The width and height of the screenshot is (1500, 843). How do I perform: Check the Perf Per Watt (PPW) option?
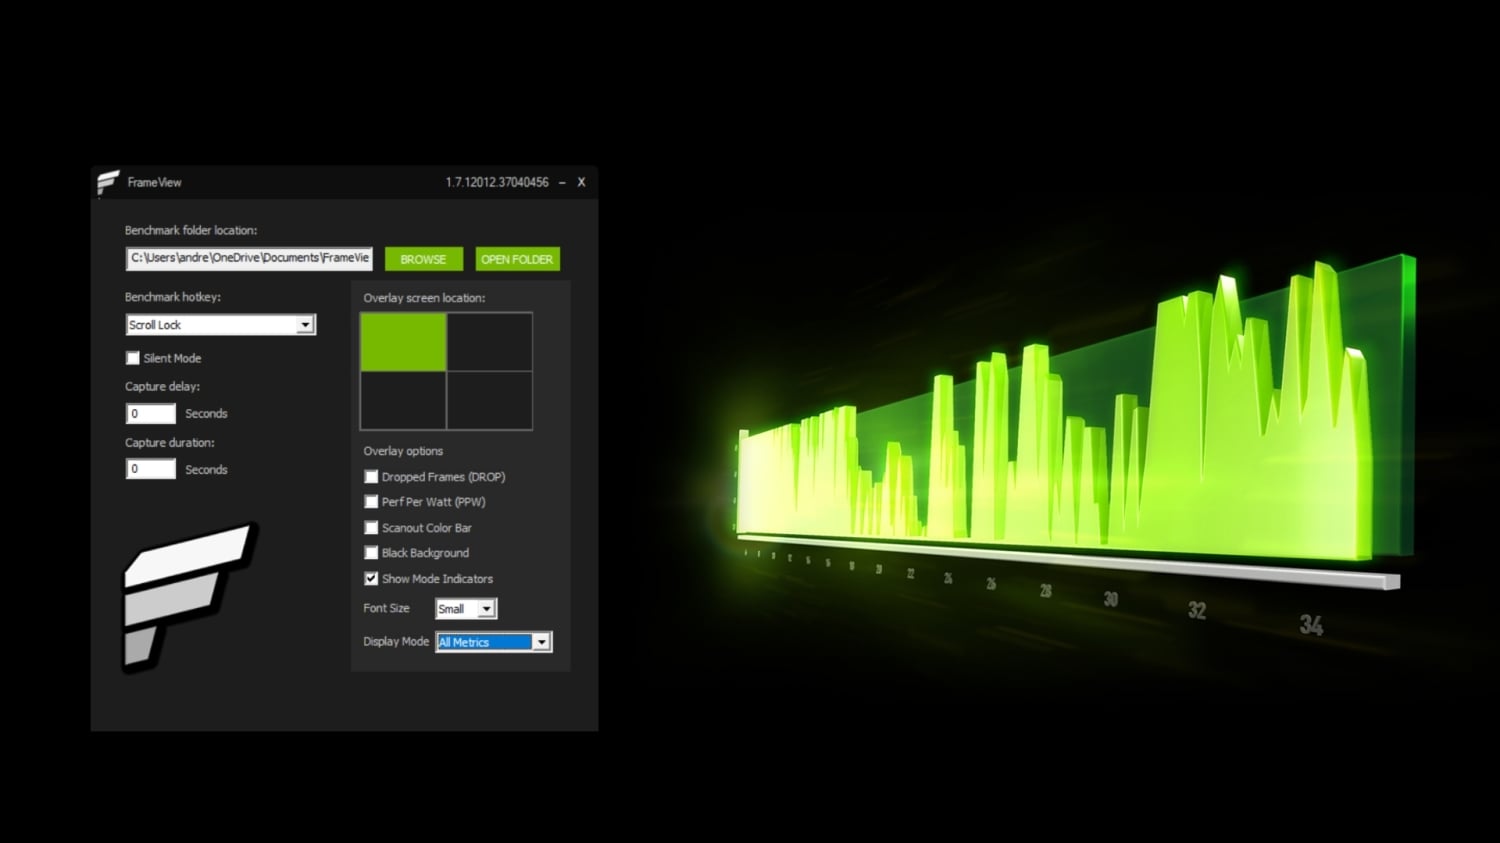pyautogui.click(x=371, y=502)
